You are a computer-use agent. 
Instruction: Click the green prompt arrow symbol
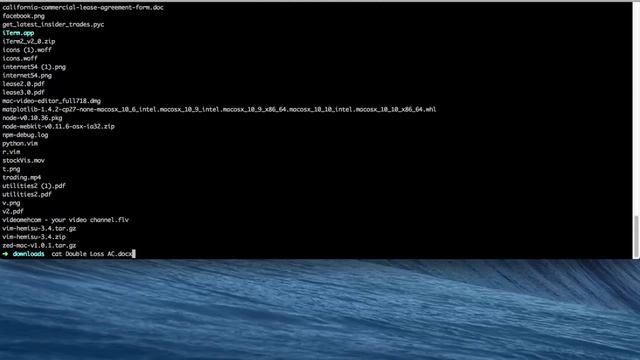click(x=5, y=254)
